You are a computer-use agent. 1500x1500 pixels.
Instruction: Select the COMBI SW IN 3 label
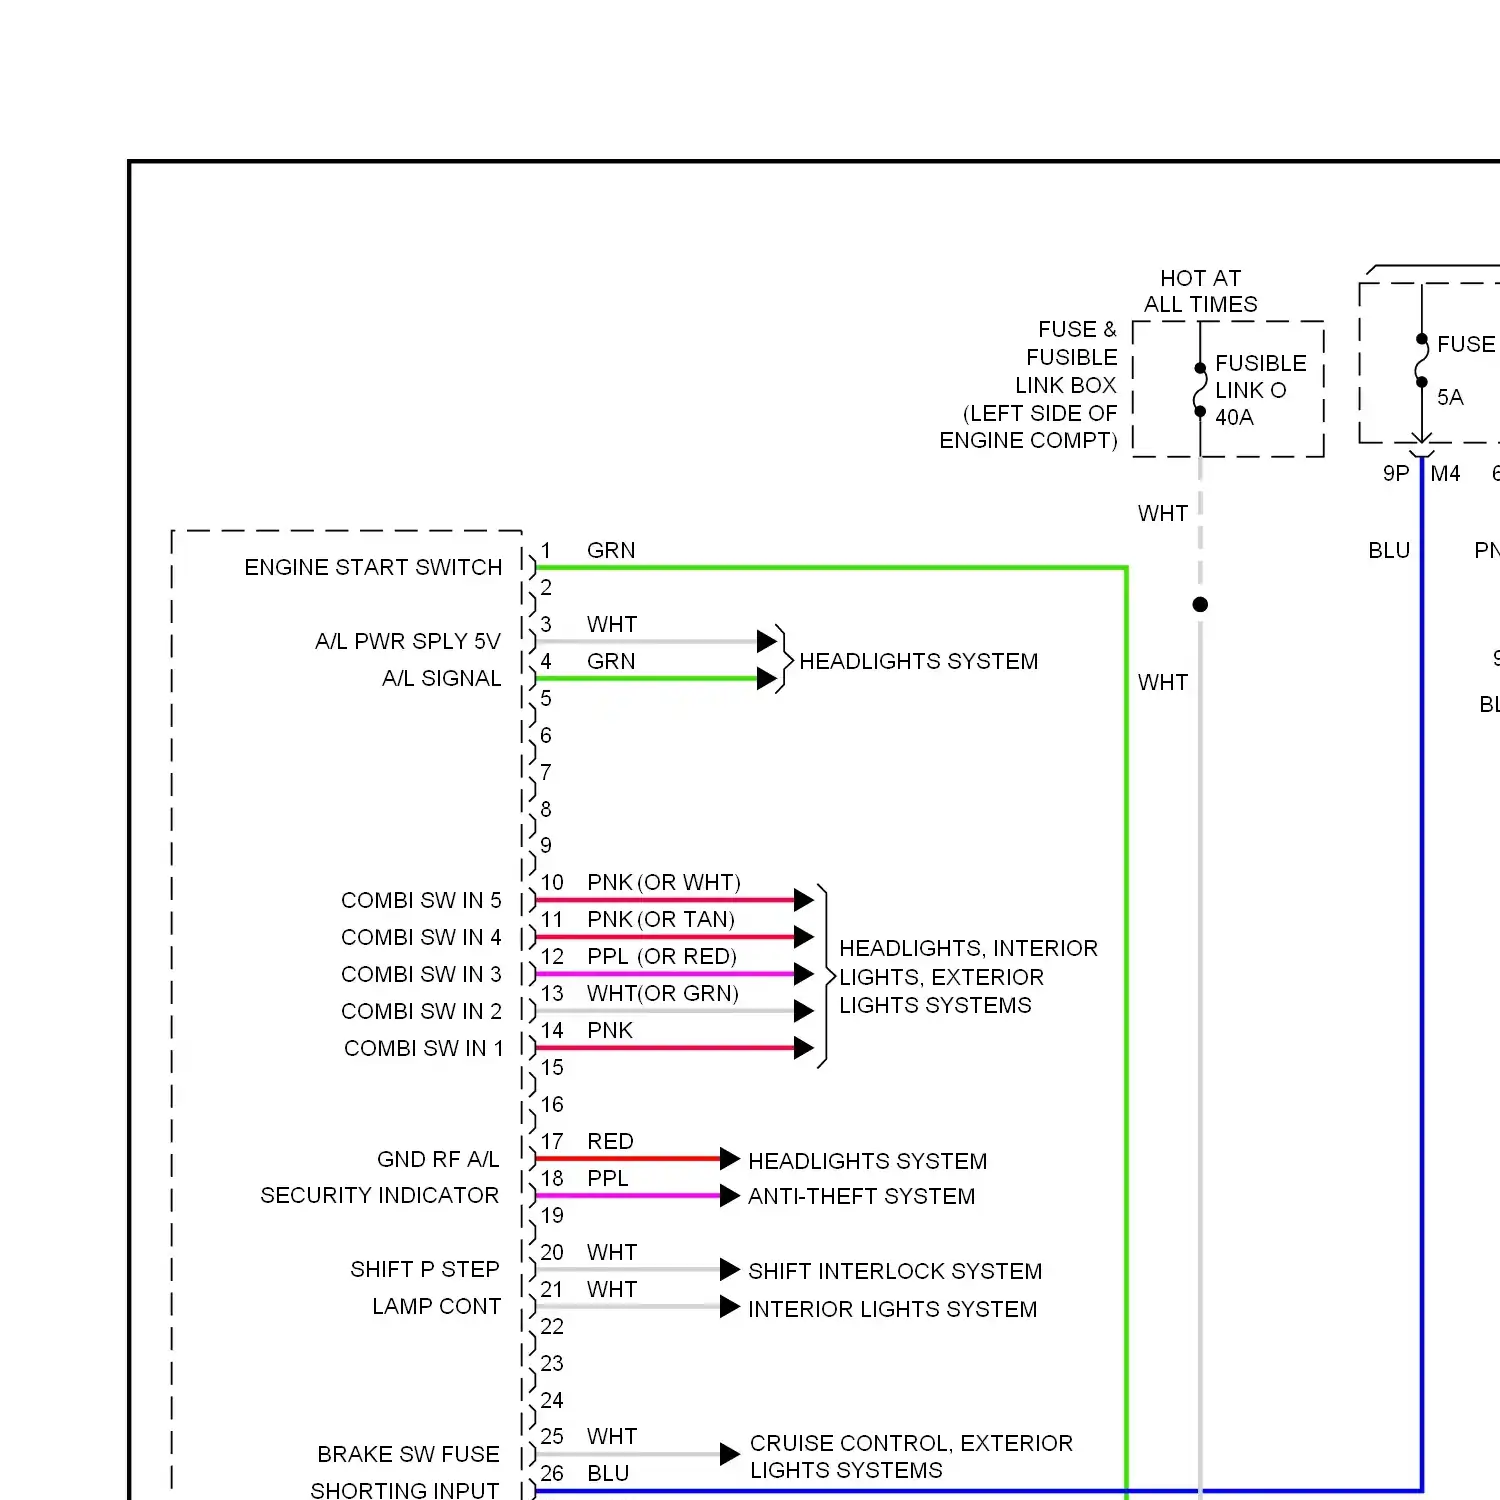pos(421,975)
